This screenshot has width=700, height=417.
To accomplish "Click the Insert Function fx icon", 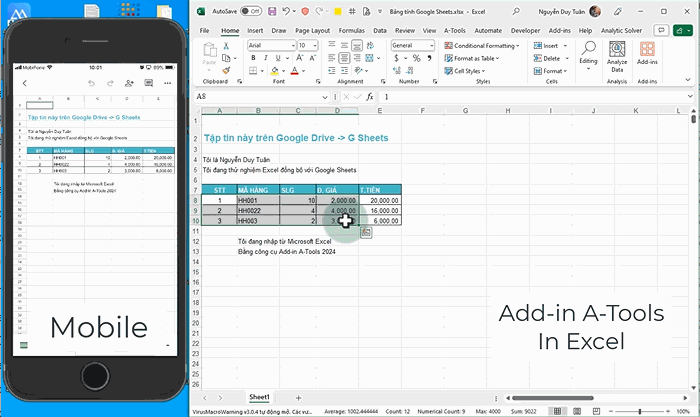I will 370,96.
